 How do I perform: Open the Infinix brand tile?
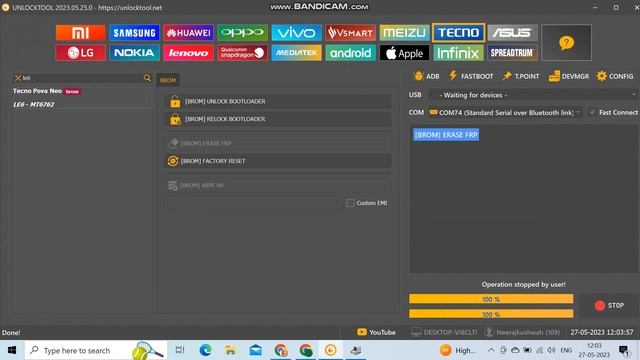tap(458, 53)
